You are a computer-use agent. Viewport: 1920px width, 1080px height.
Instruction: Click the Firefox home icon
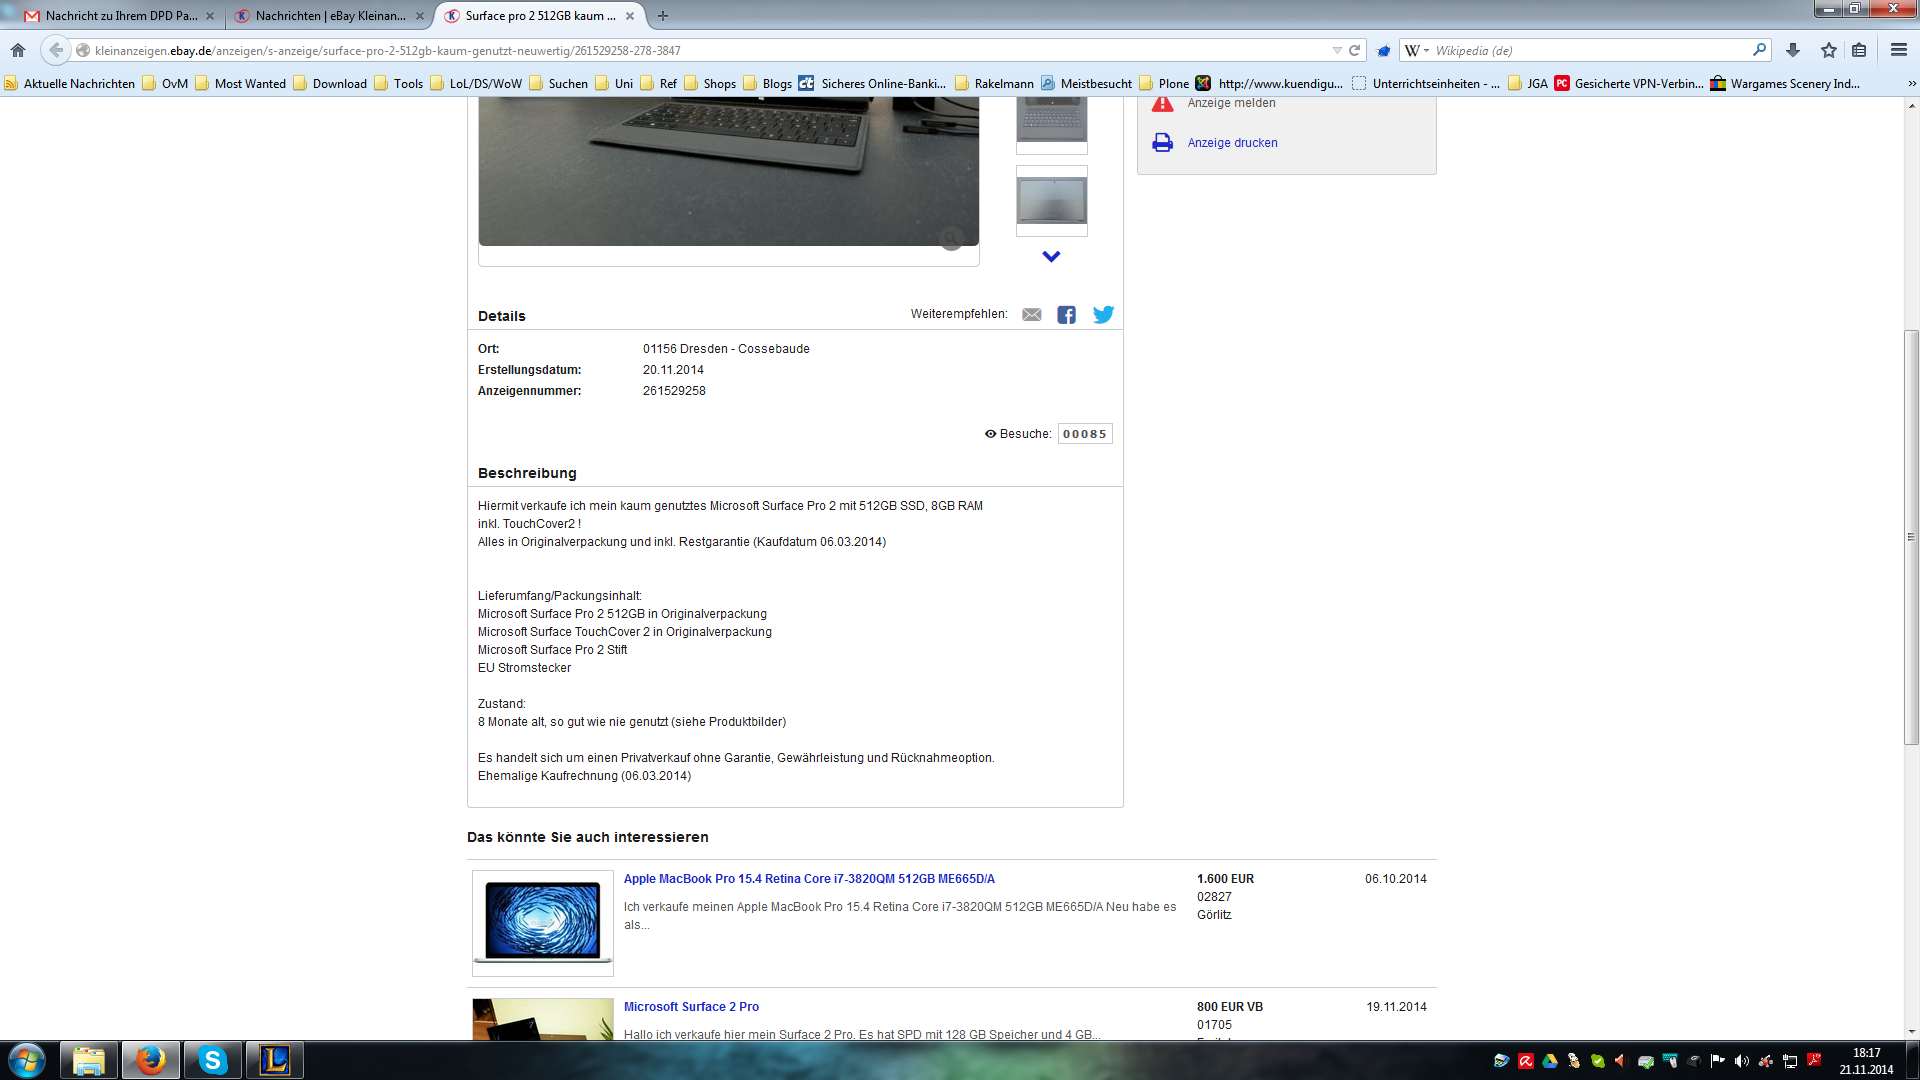coord(18,50)
